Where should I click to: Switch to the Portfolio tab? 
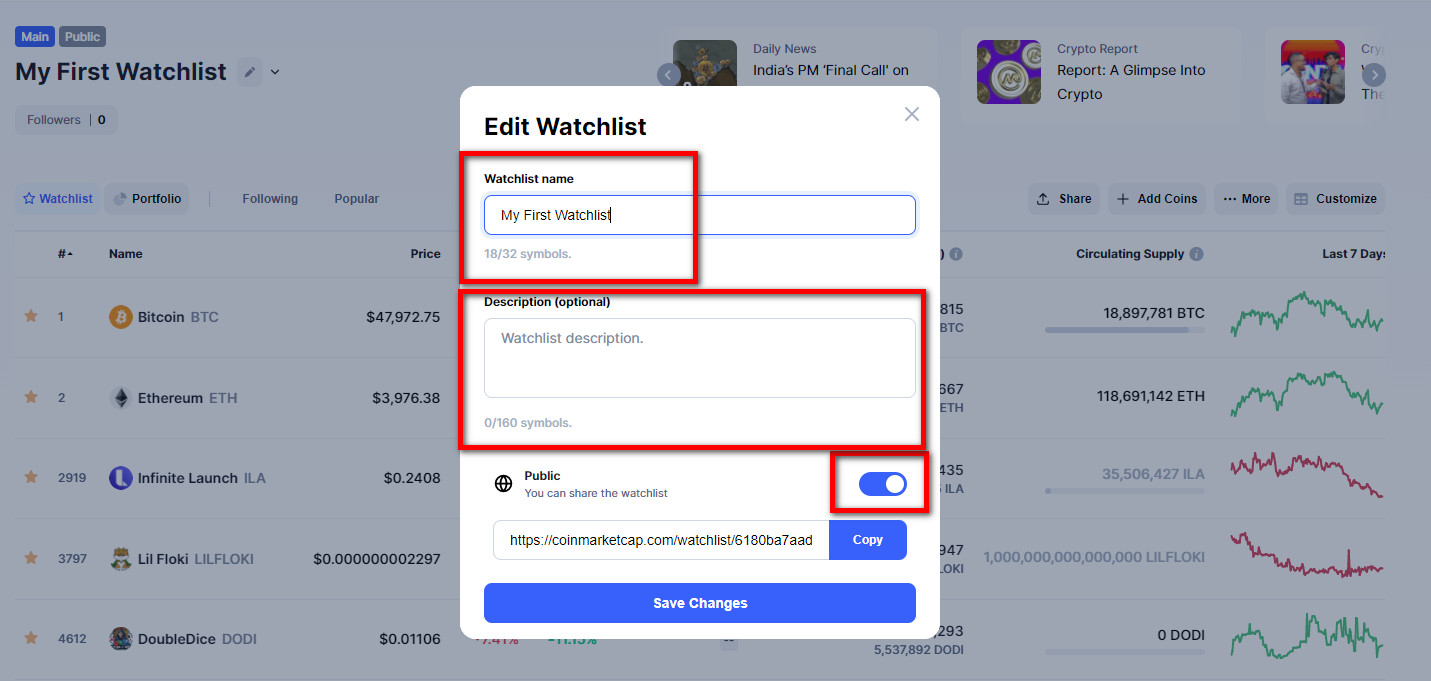click(x=147, y=199)
